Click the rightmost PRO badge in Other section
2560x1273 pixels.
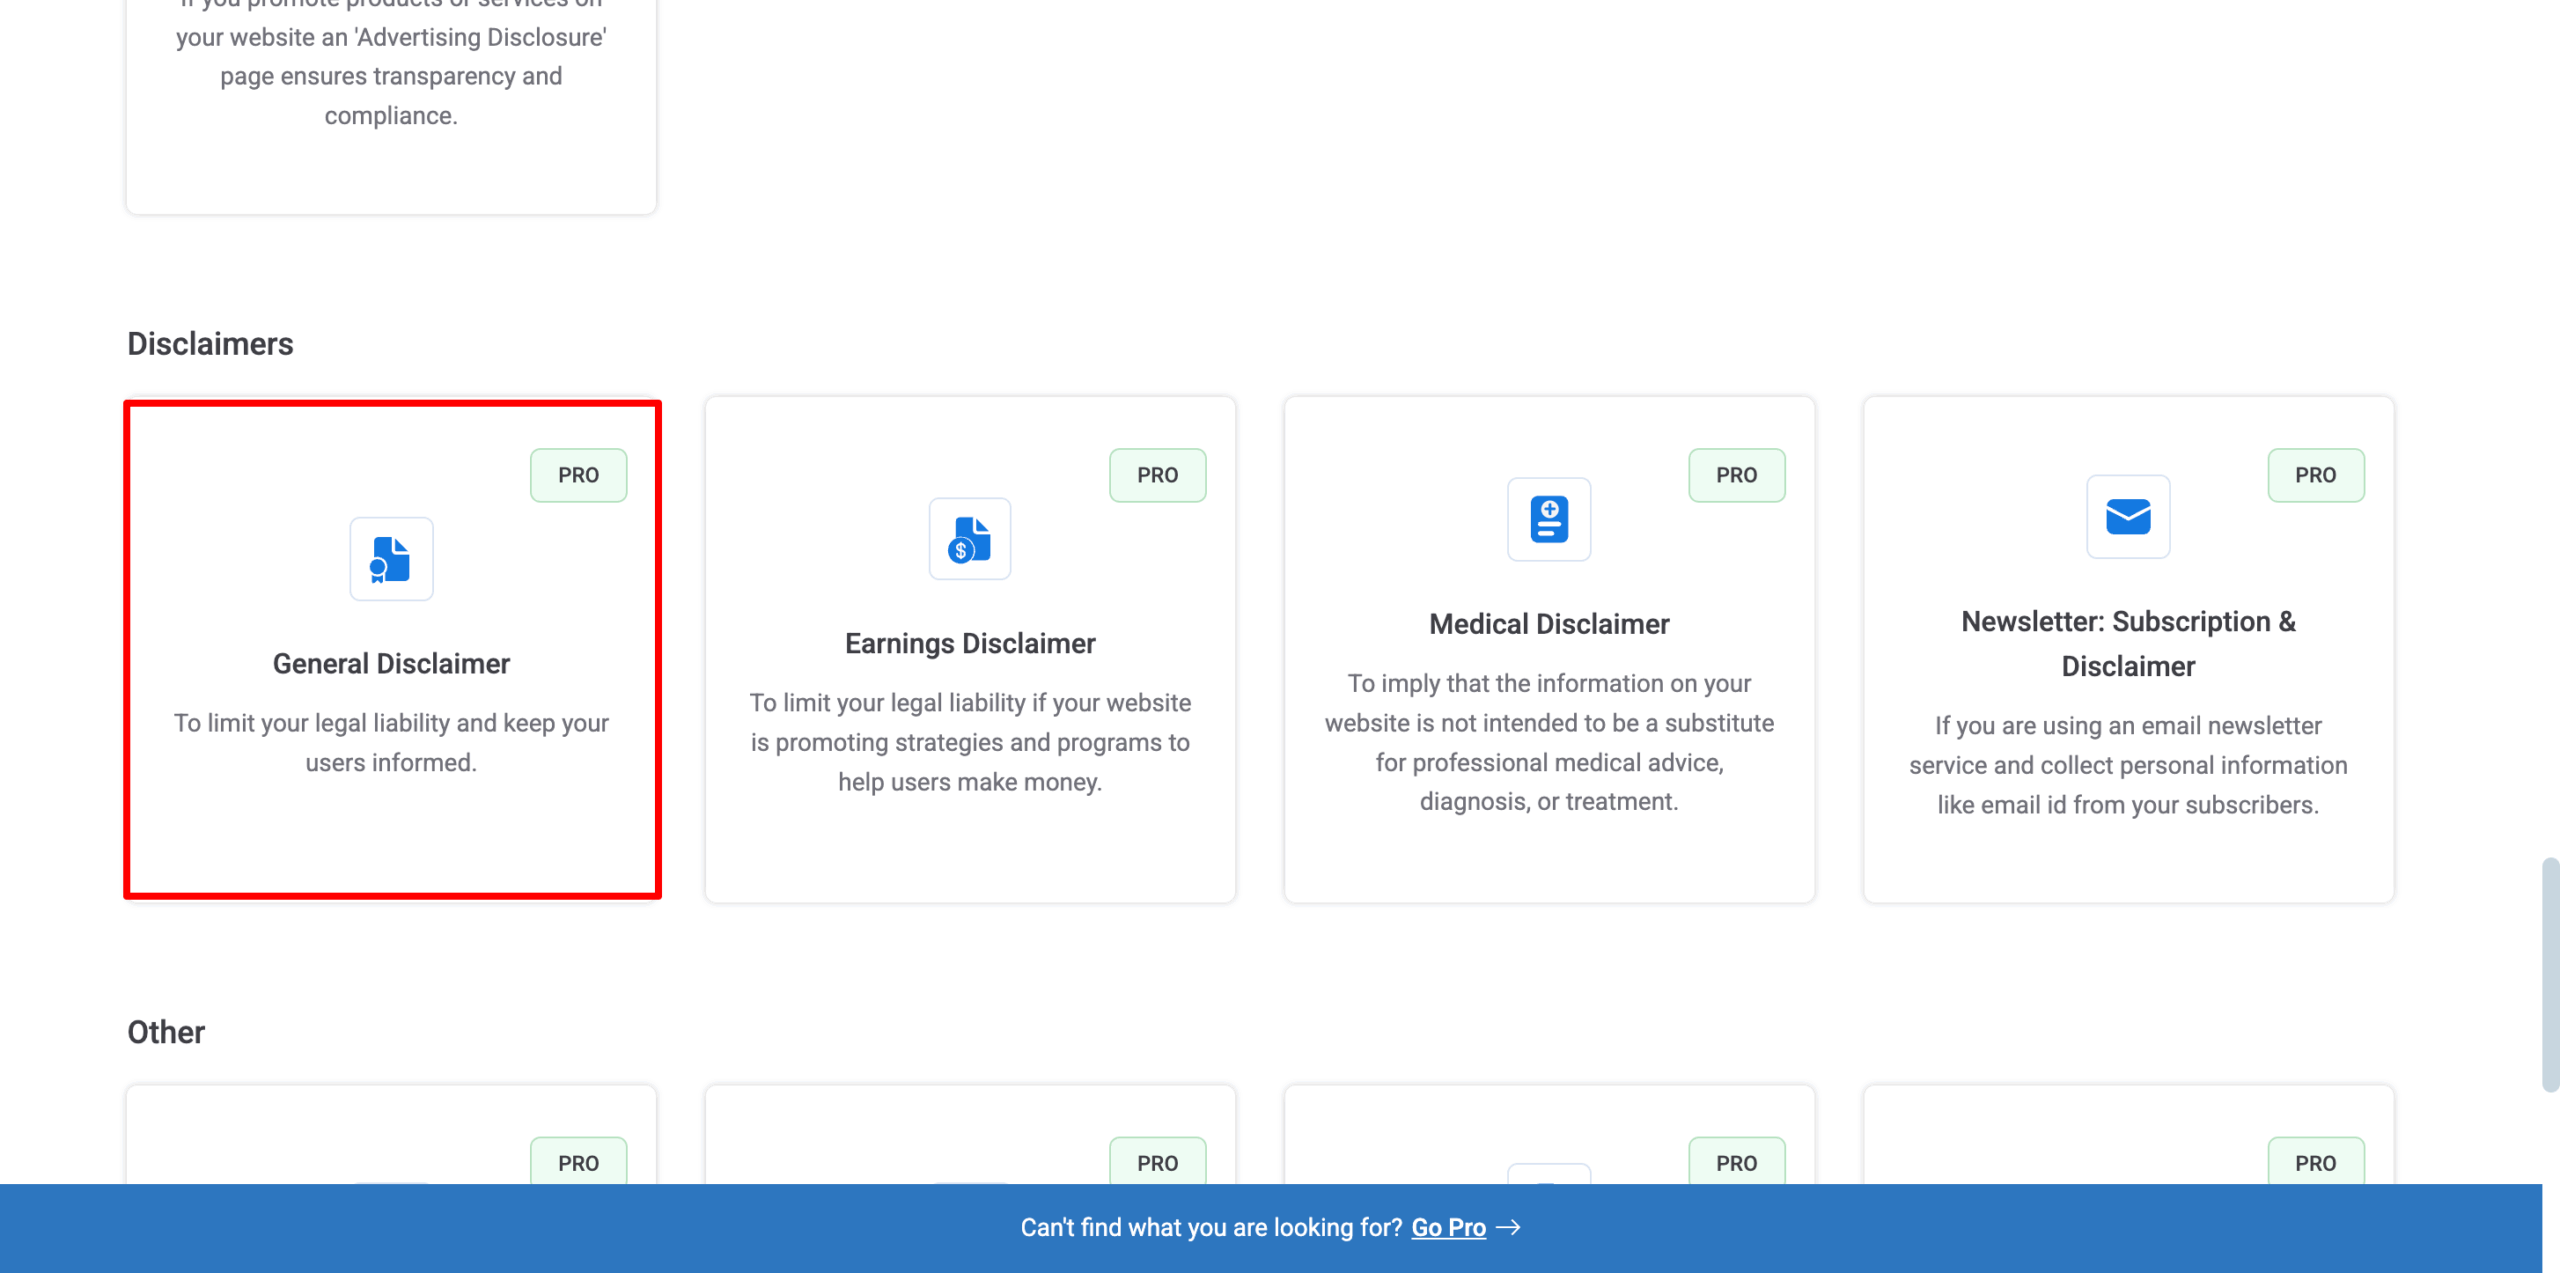tap(2316, 1162)
